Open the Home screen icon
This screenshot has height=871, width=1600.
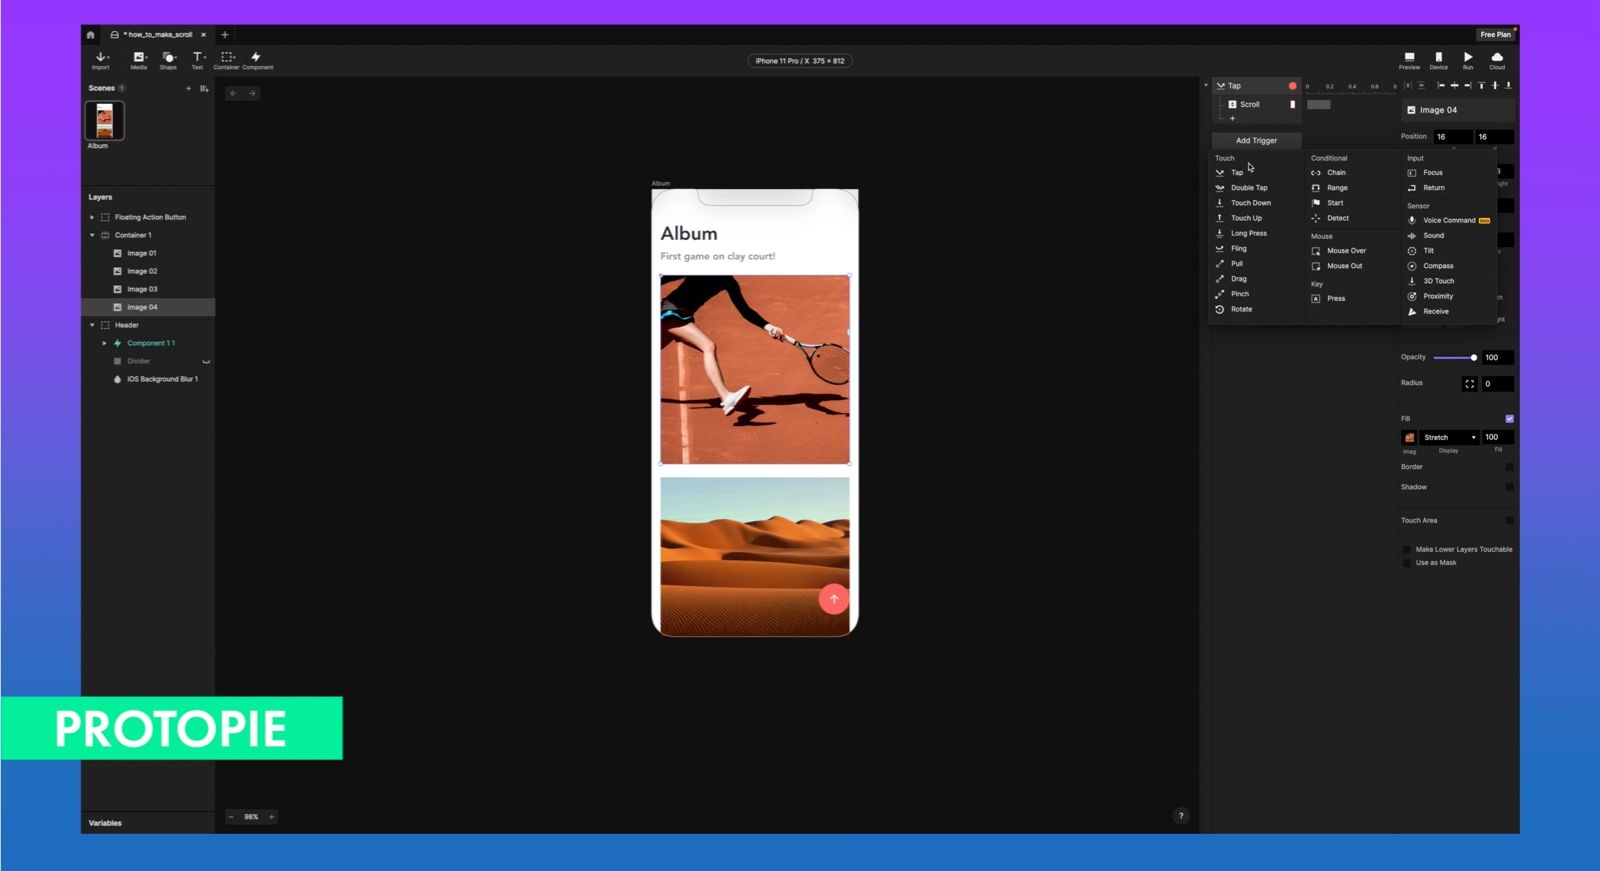point(90,35)
